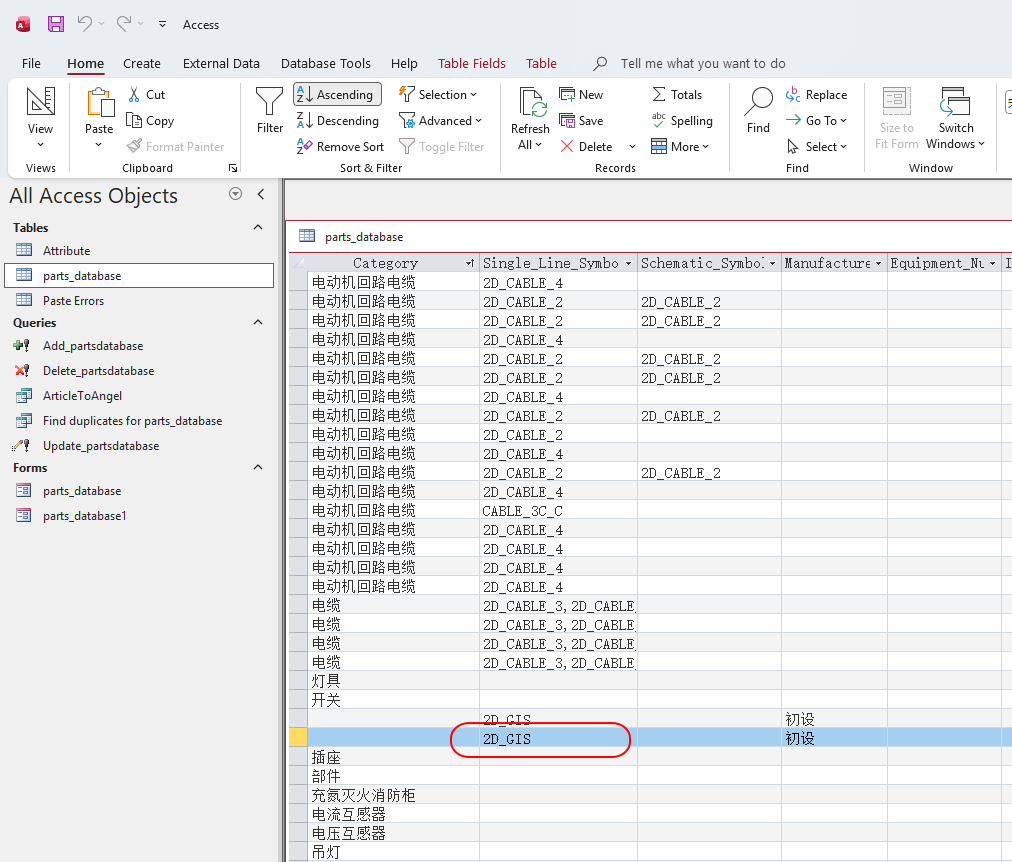1012x862 pixels.
Task: Click the Totals sigma button
Action: coord(677,95)
